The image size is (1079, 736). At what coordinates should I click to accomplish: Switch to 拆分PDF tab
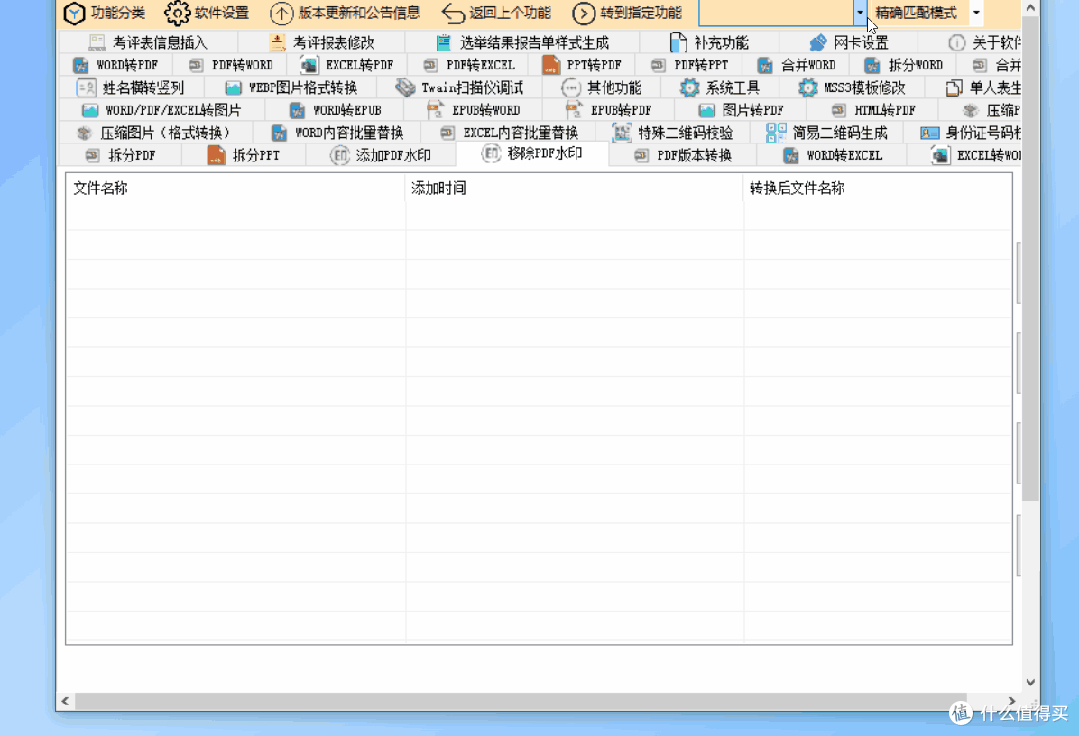(120, 155)
